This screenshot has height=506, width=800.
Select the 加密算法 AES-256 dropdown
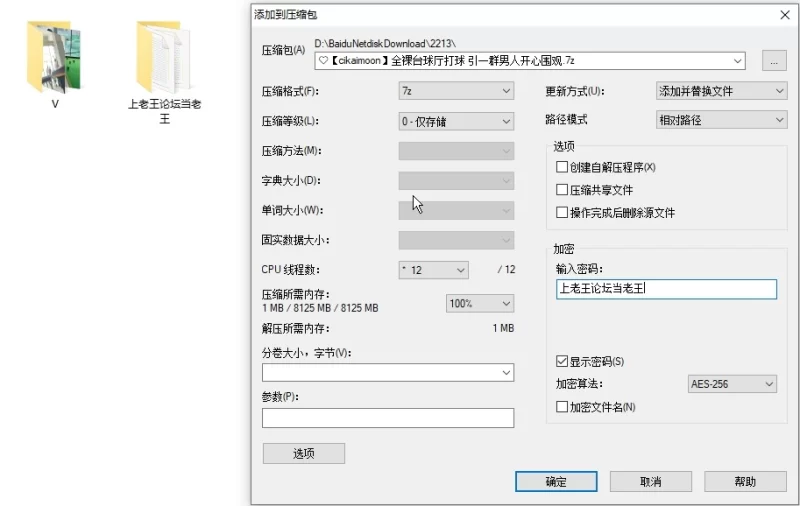click(x=733, y=384)
